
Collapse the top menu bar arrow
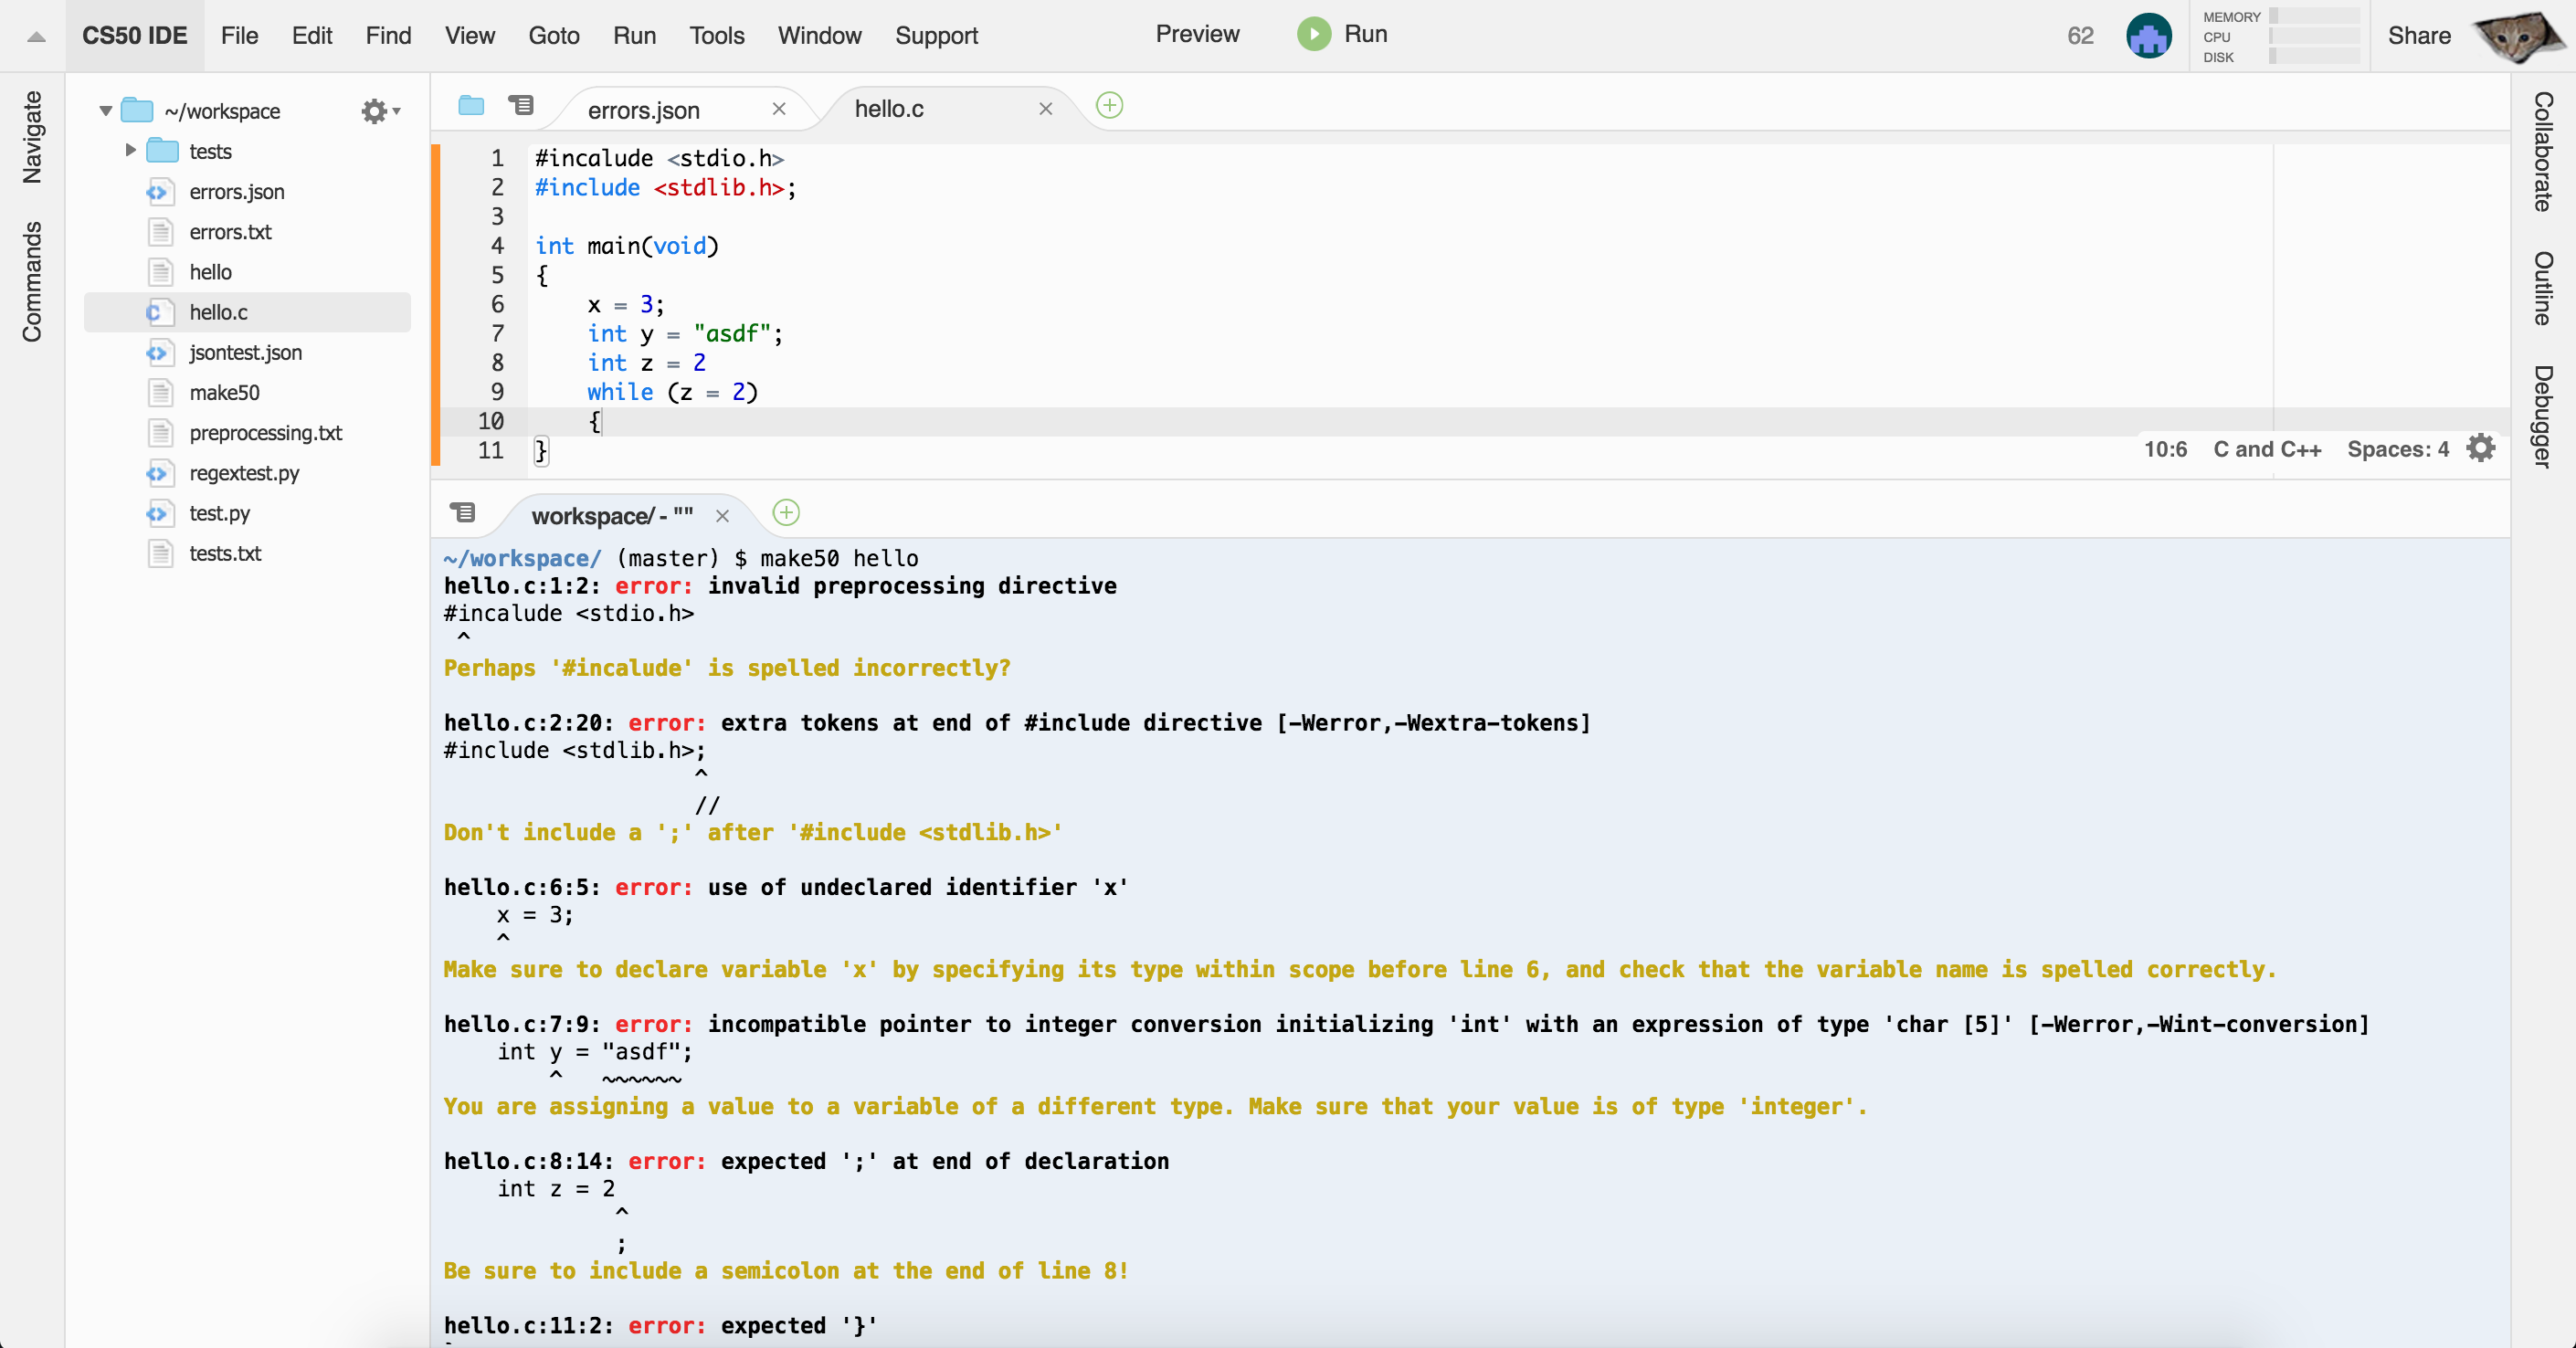(x=36, y=37)
